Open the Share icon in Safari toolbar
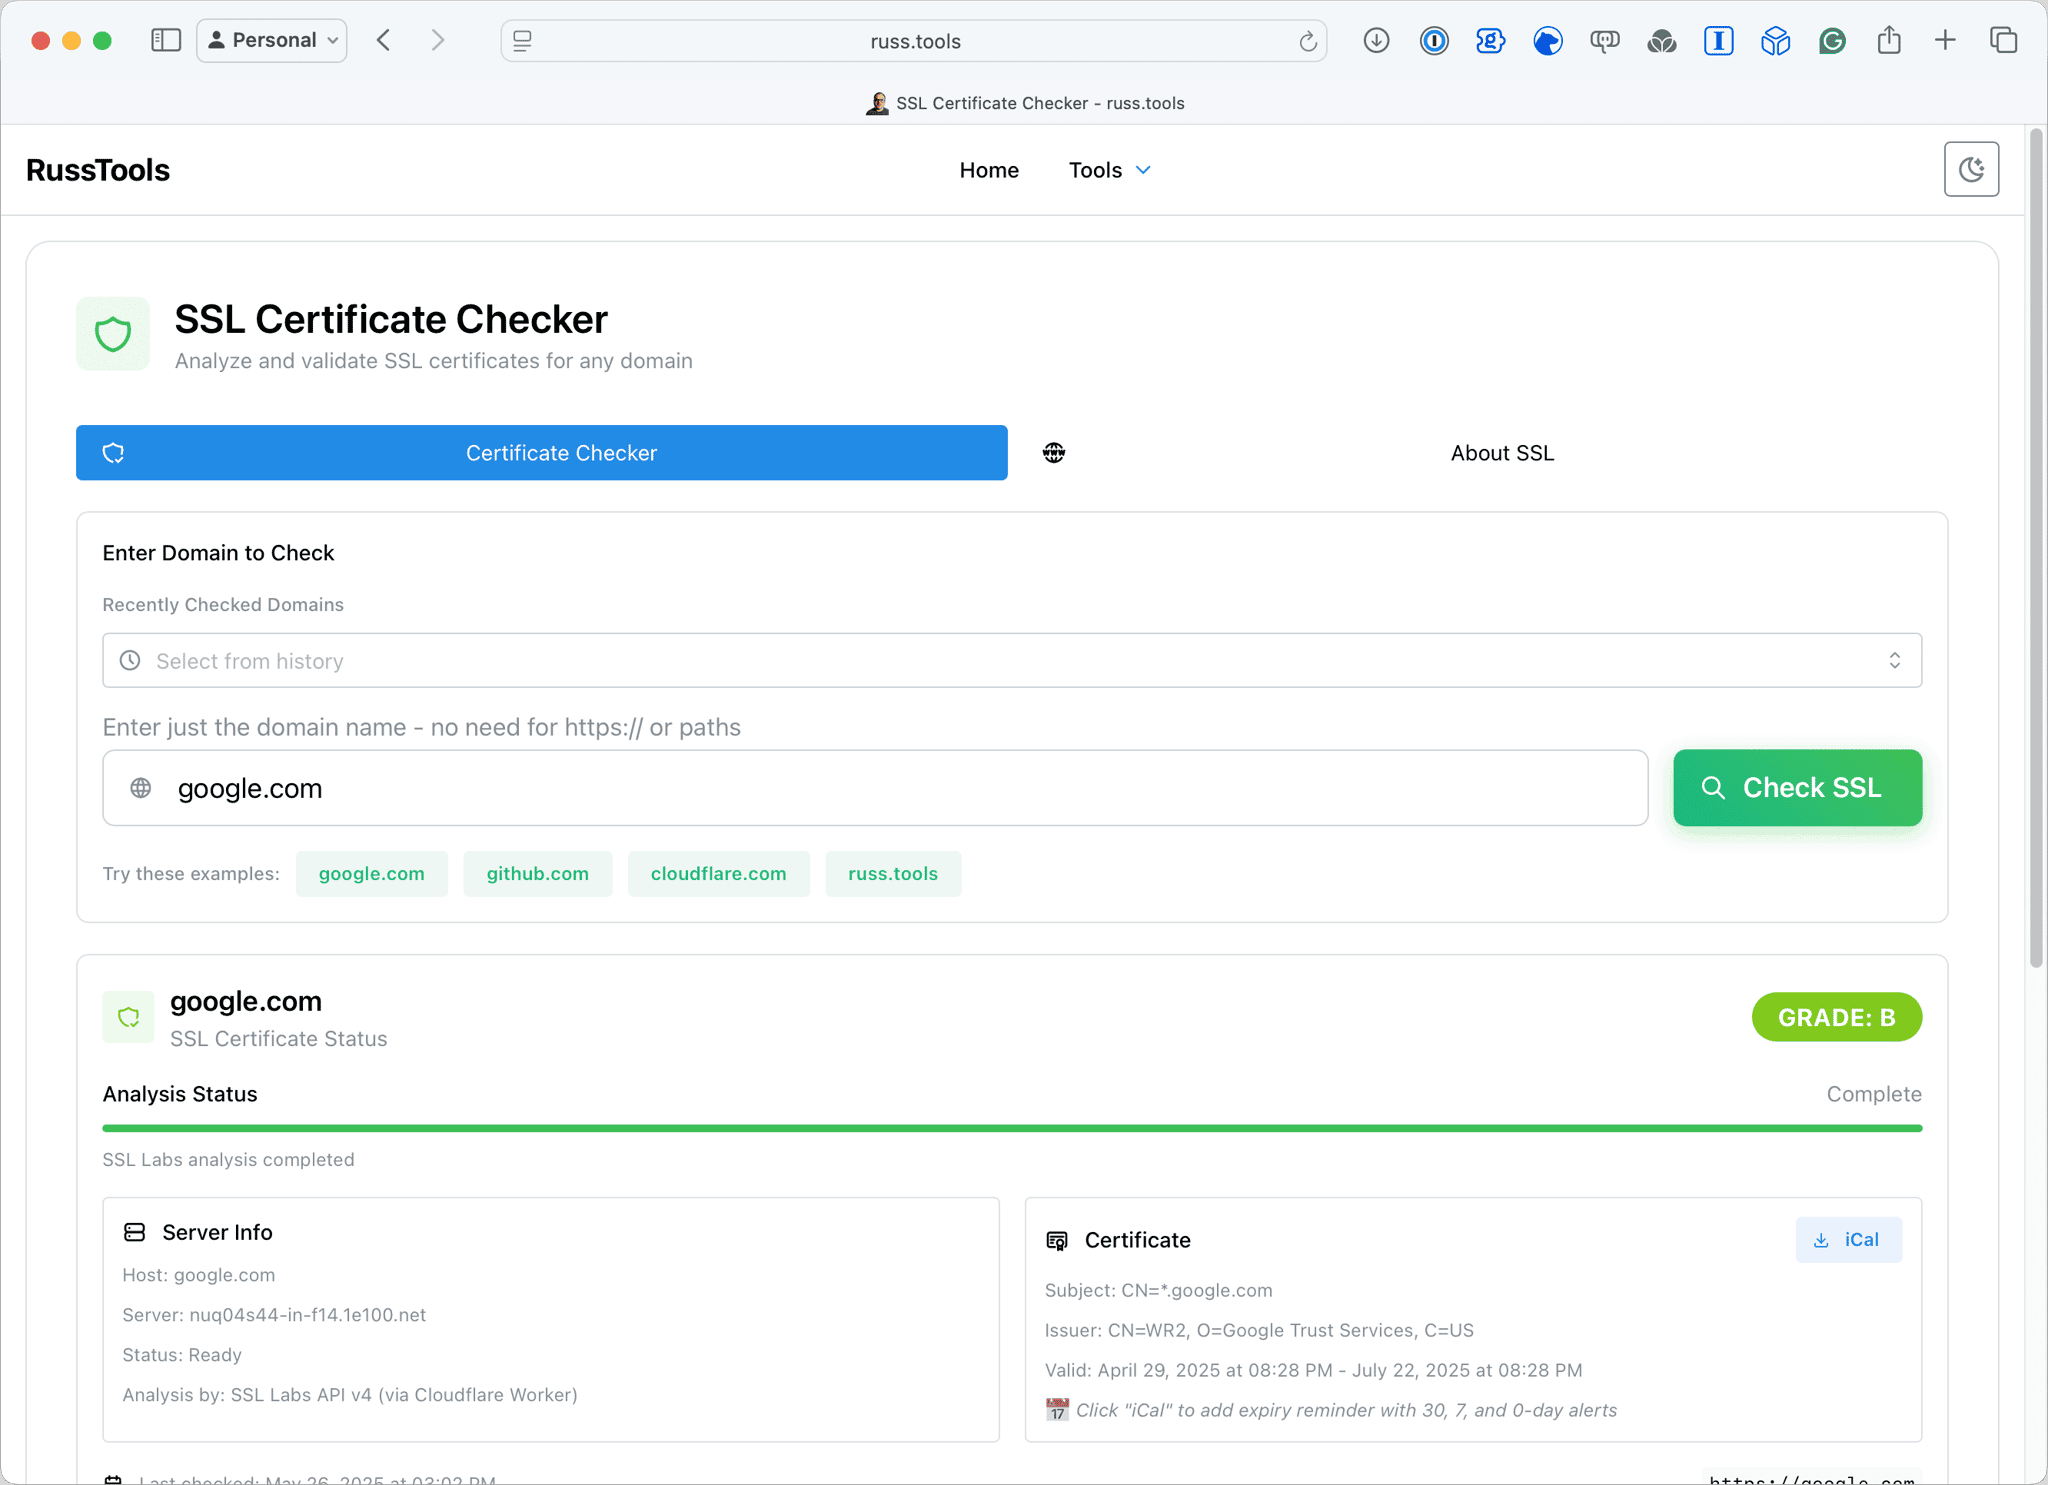2048x1485 pixels. click(1888, 40)
